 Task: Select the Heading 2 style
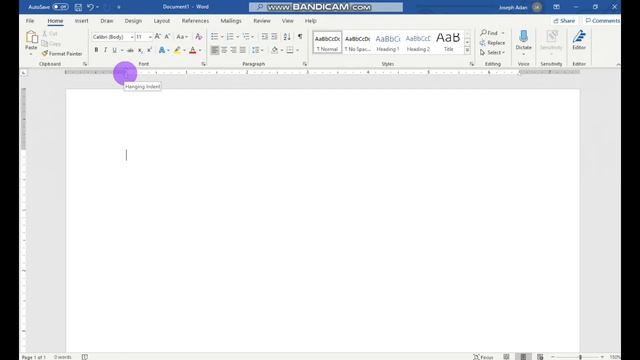click(418, 42)
